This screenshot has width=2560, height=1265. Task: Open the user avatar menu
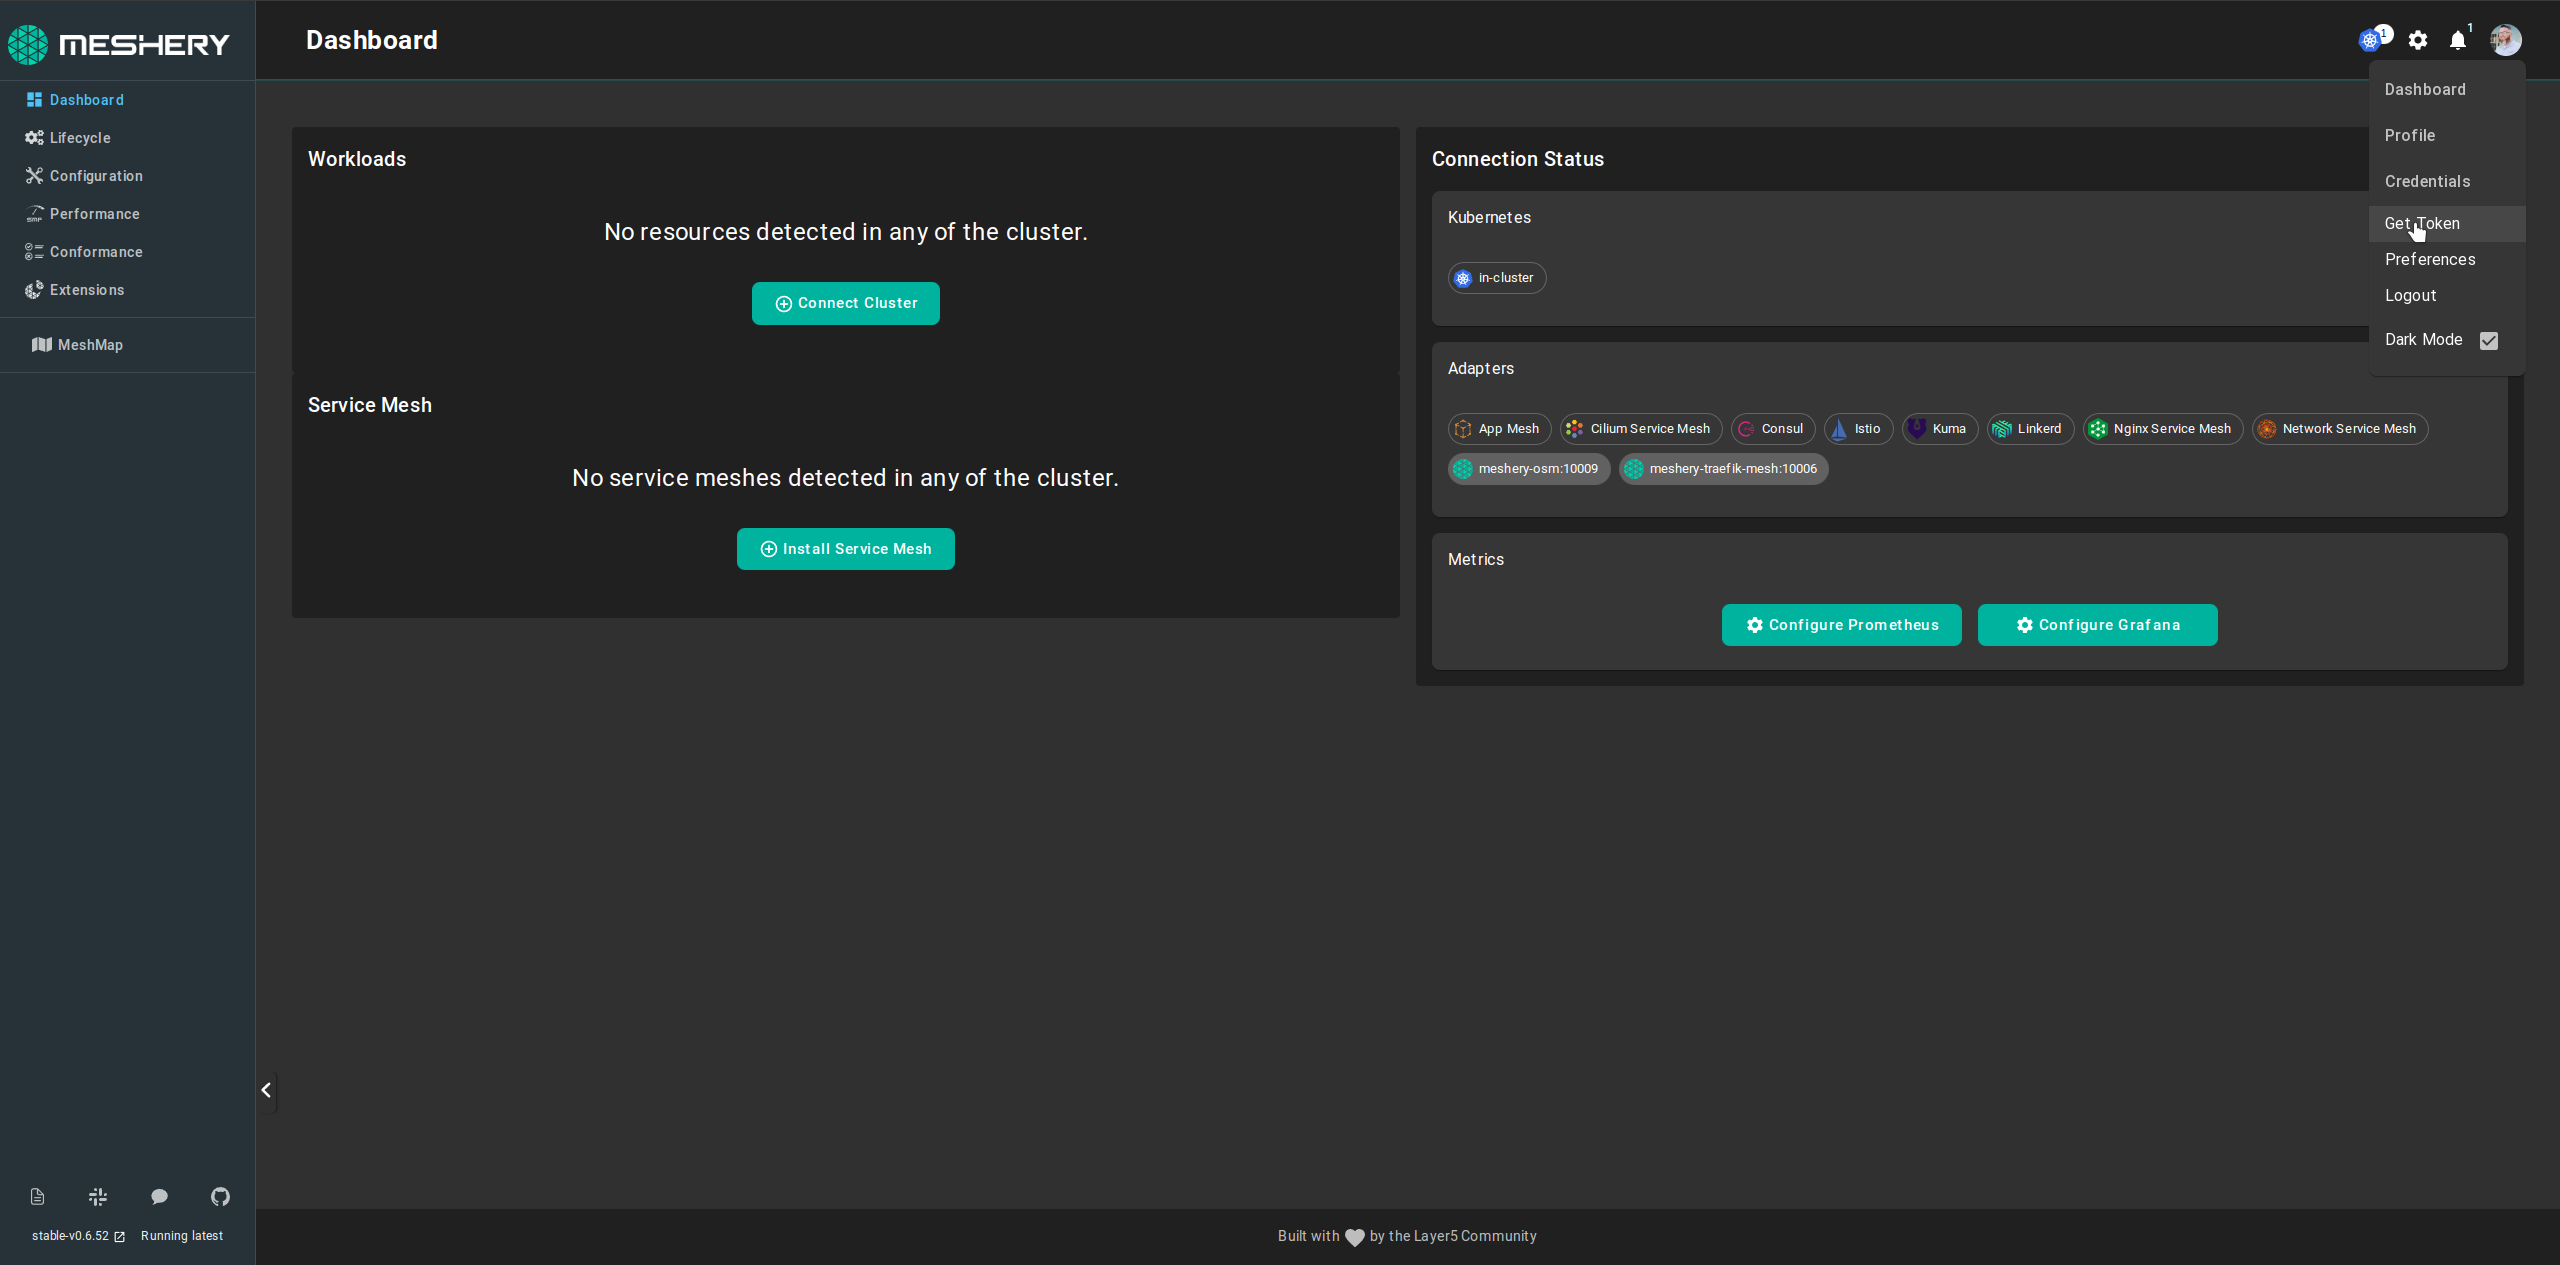pos(2506,40)
